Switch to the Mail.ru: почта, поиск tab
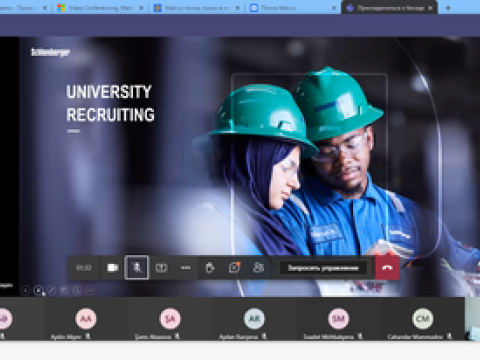Screen dimensions: 480x360 197,8
